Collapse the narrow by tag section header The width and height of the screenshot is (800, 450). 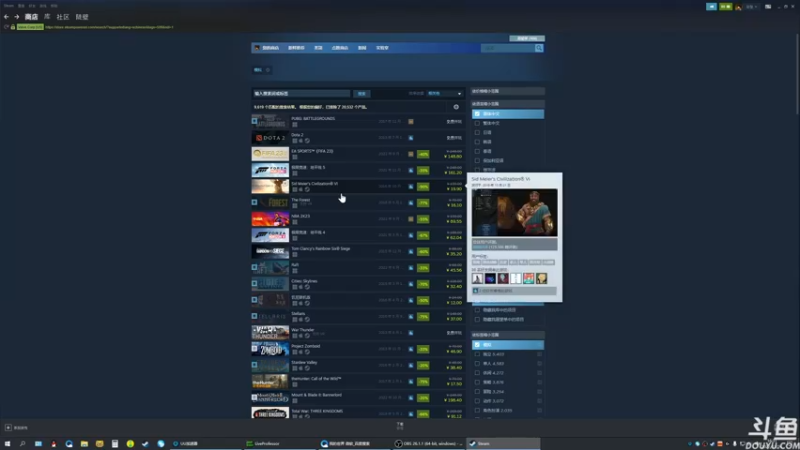coord(508,335)
